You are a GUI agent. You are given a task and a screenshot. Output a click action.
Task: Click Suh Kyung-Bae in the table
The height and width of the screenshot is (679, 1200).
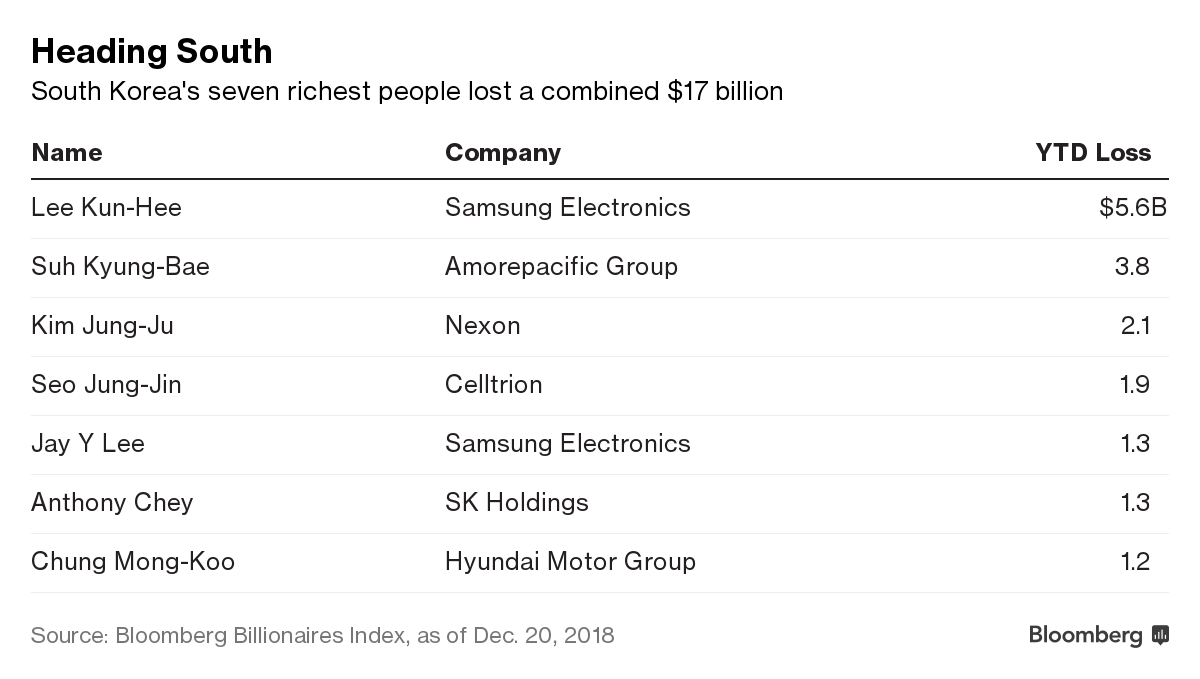pyautogui.click(x=120, y=267)
